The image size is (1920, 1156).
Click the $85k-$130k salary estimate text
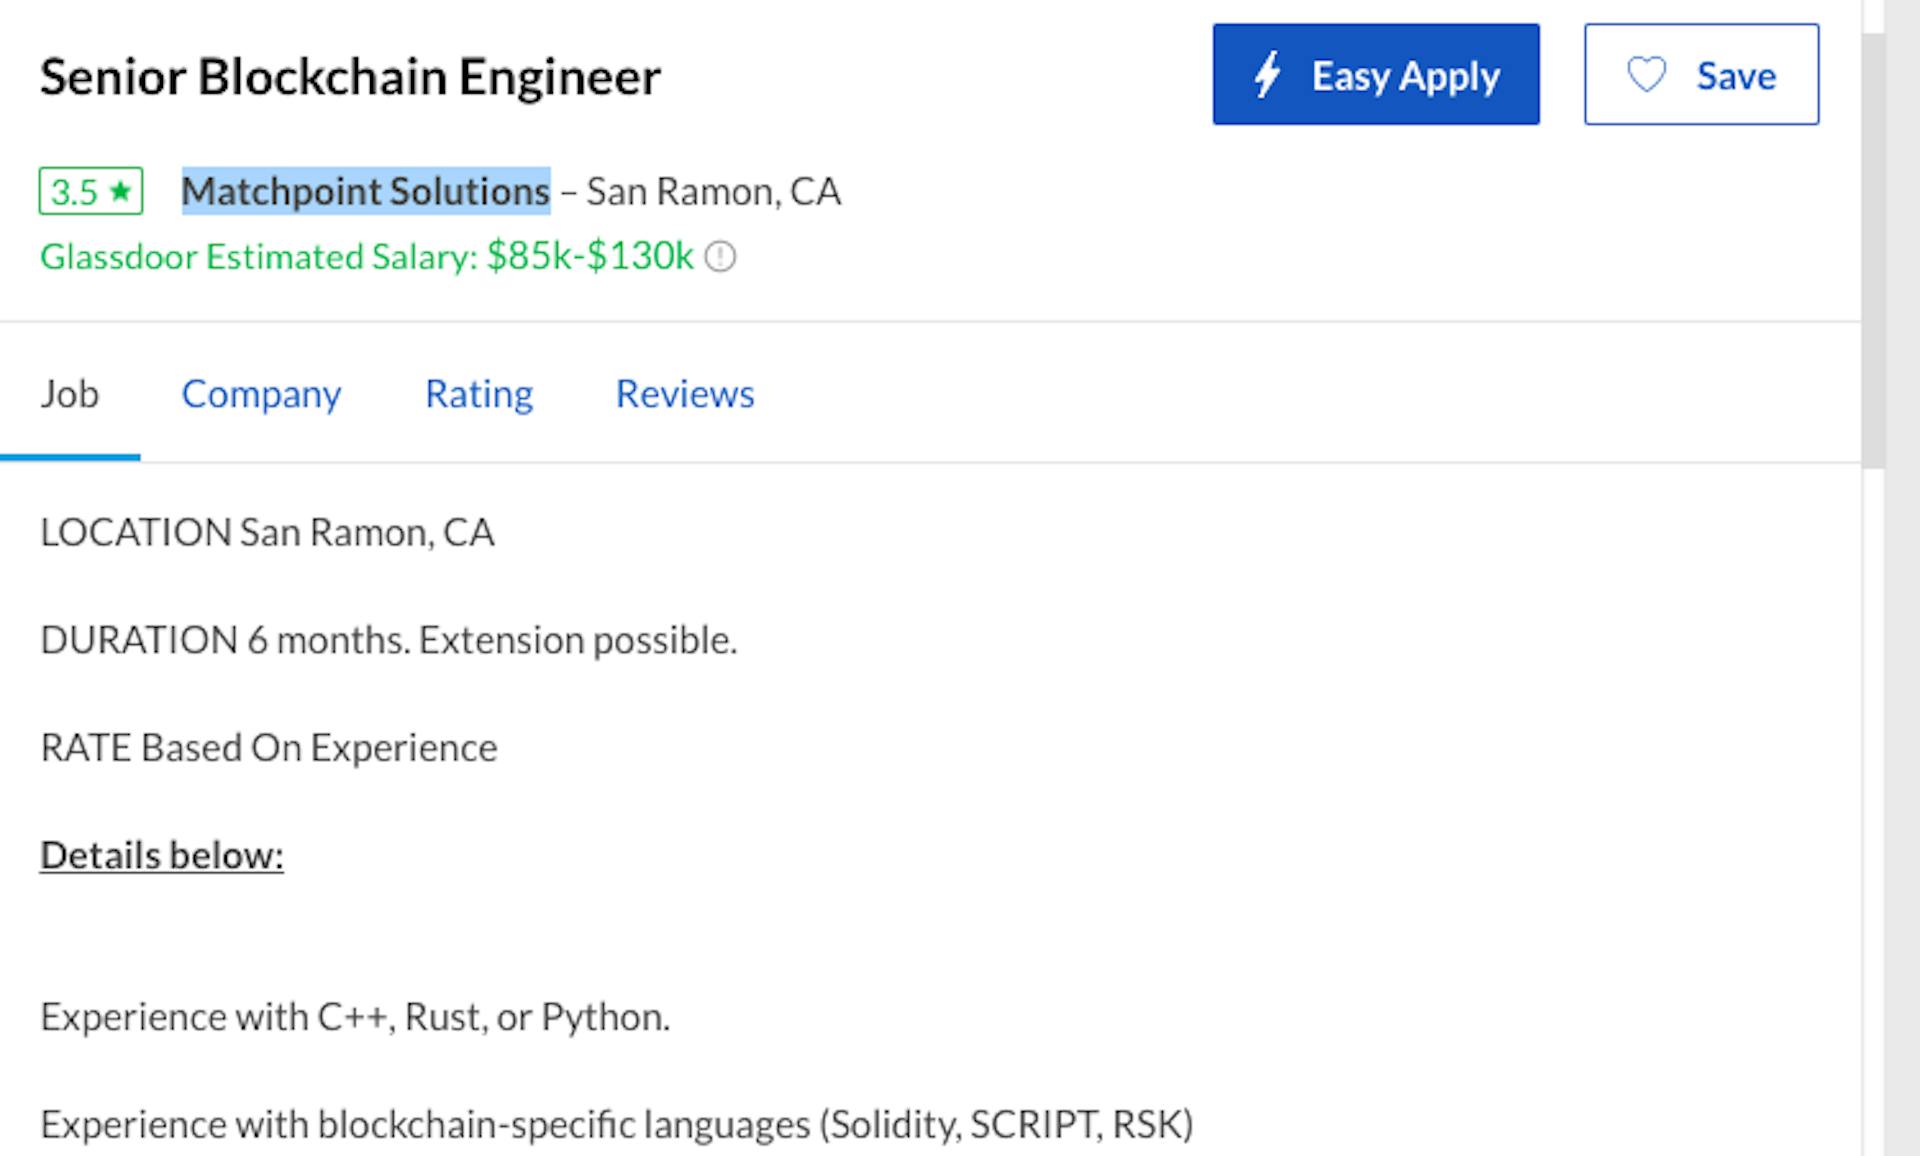(x=590, y=257)
